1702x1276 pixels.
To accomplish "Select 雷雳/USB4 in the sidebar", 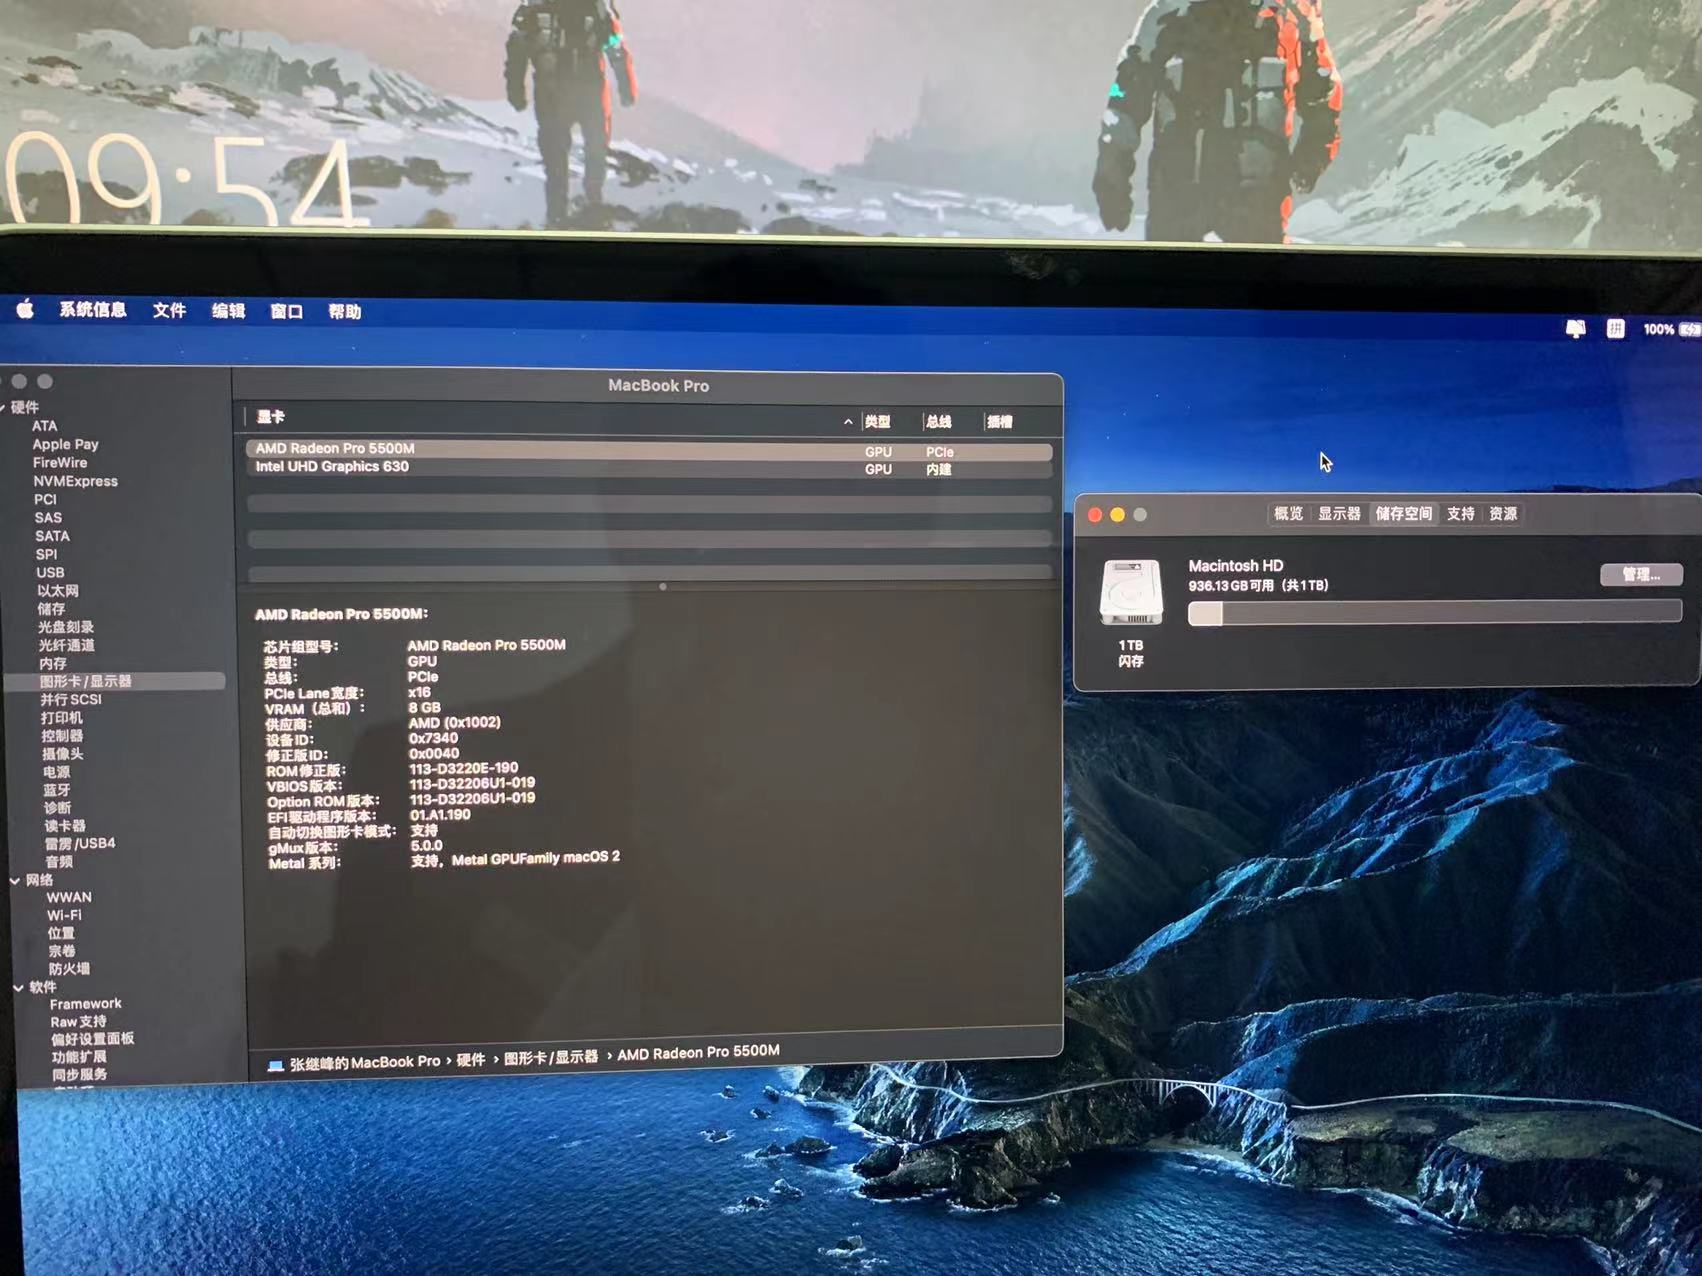I will coord(79,844).
